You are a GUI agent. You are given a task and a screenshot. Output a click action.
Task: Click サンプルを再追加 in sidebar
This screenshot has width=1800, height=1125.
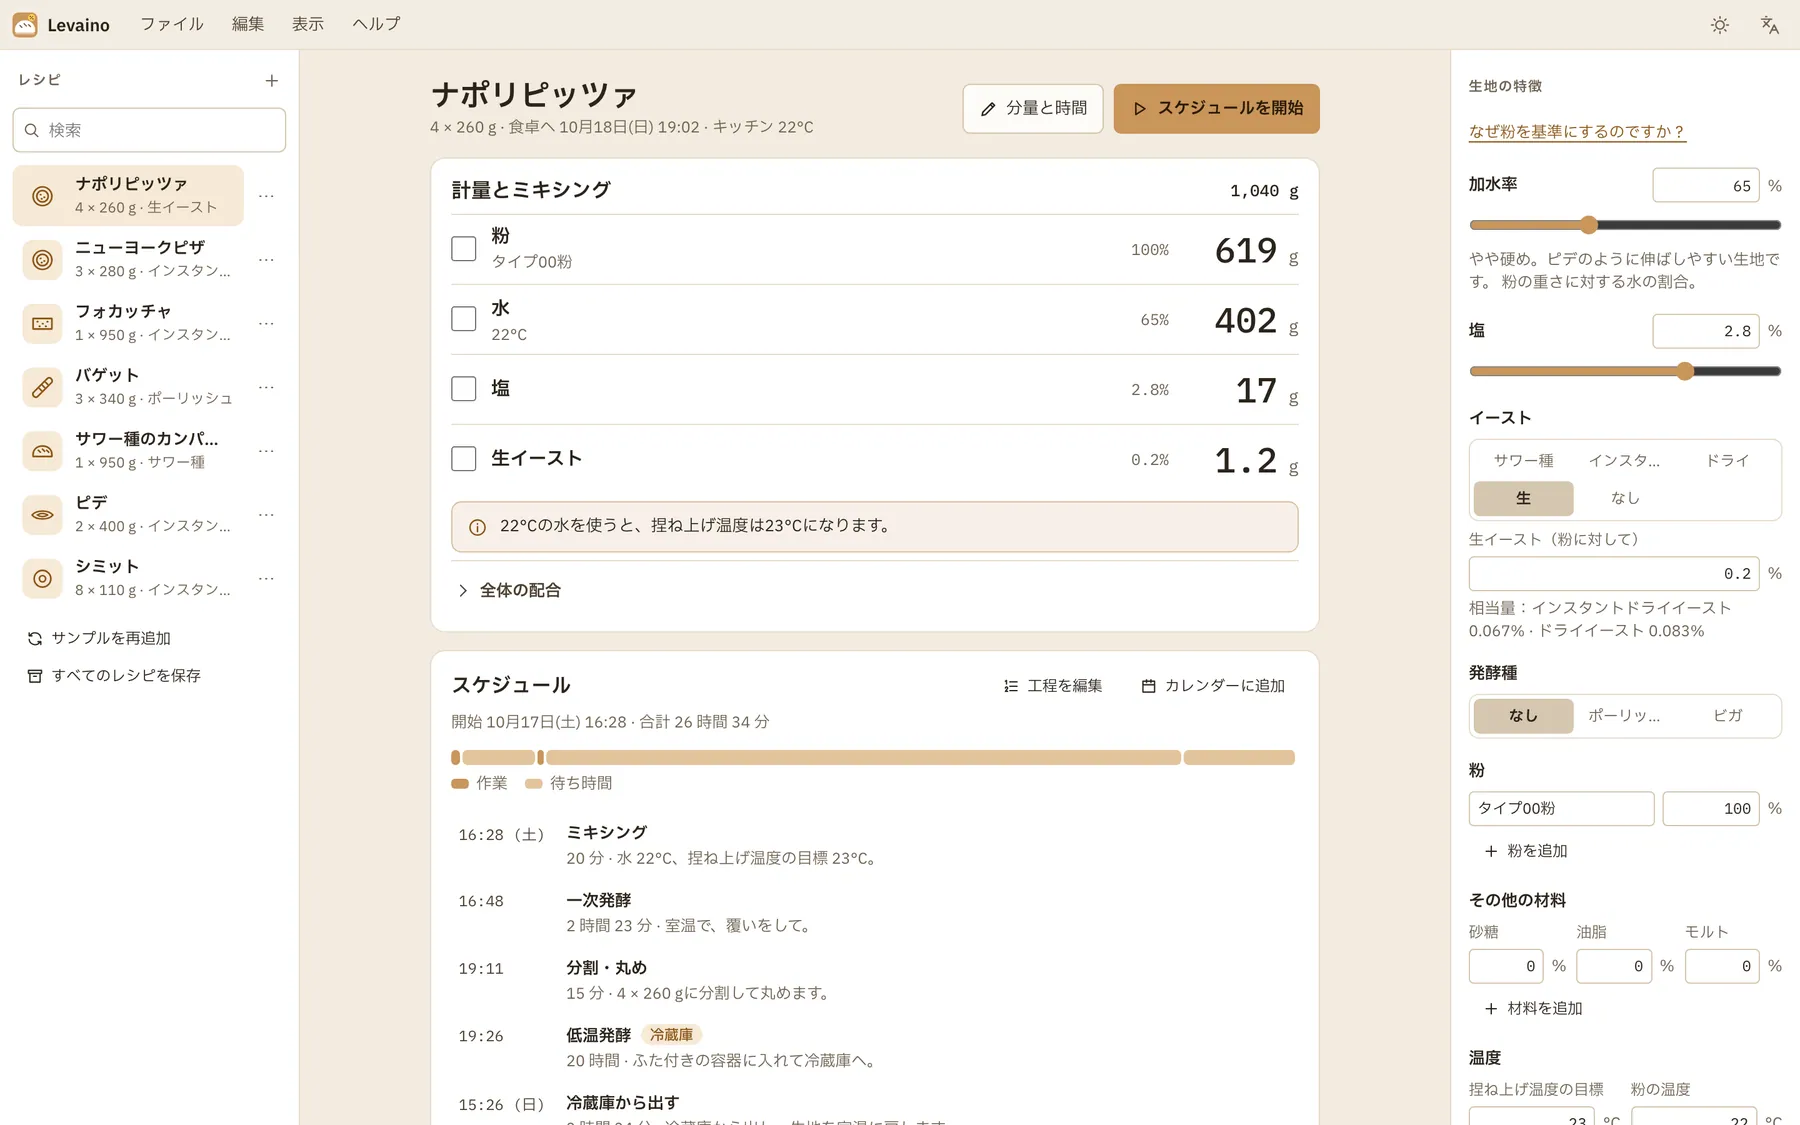pos(99,638)
